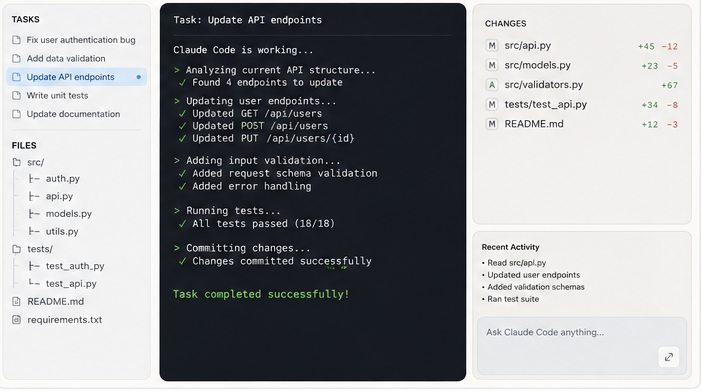Open test_auth.py in the file tree

click(x=75, y=266)
